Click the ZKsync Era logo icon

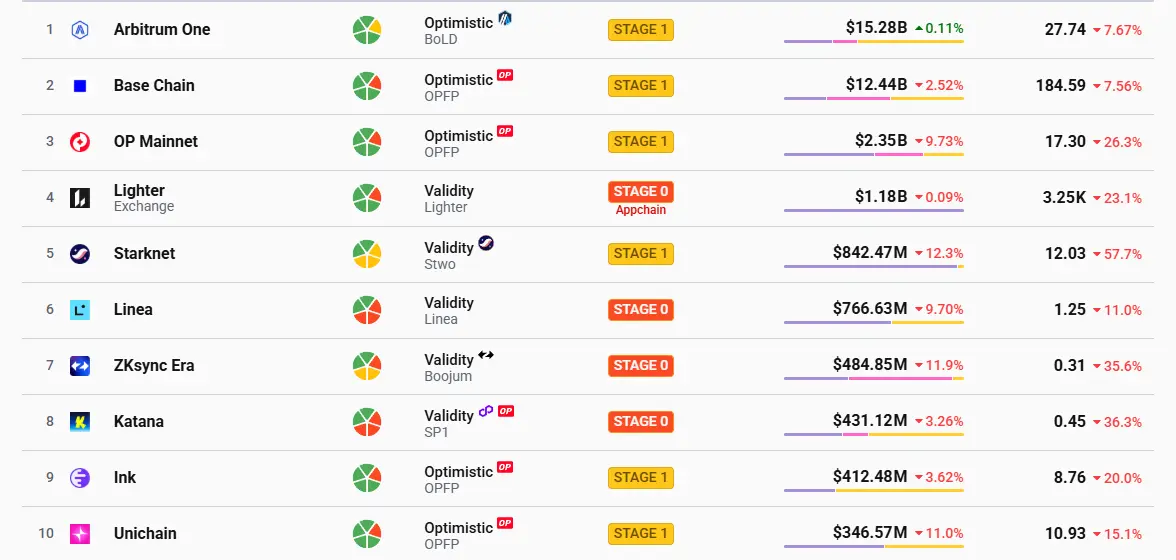[x=80, y=366]
